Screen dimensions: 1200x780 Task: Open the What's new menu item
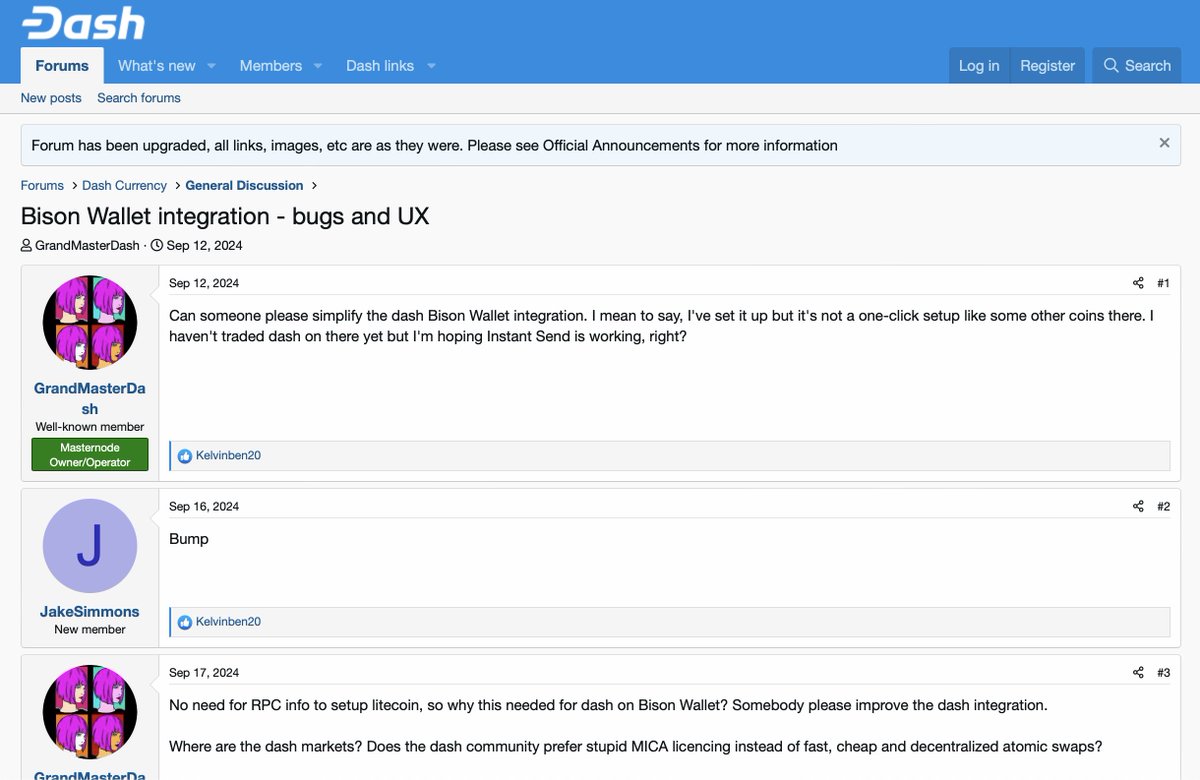click(157, 65)
